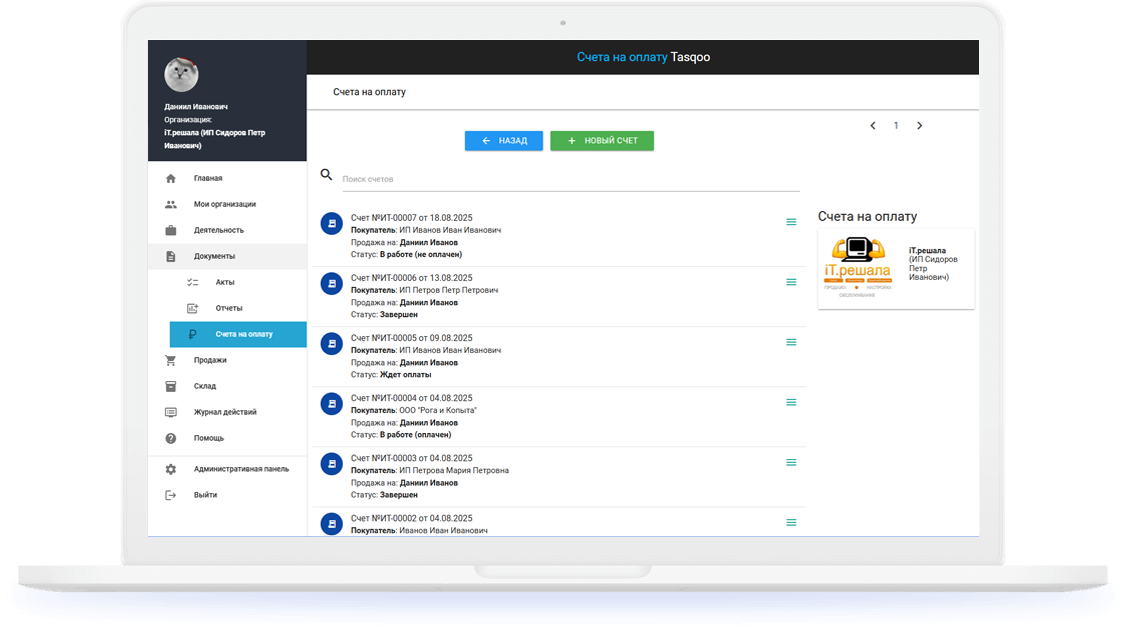Open the Главная menu item
Viewport: 1126px width, 630px height.
227,178
